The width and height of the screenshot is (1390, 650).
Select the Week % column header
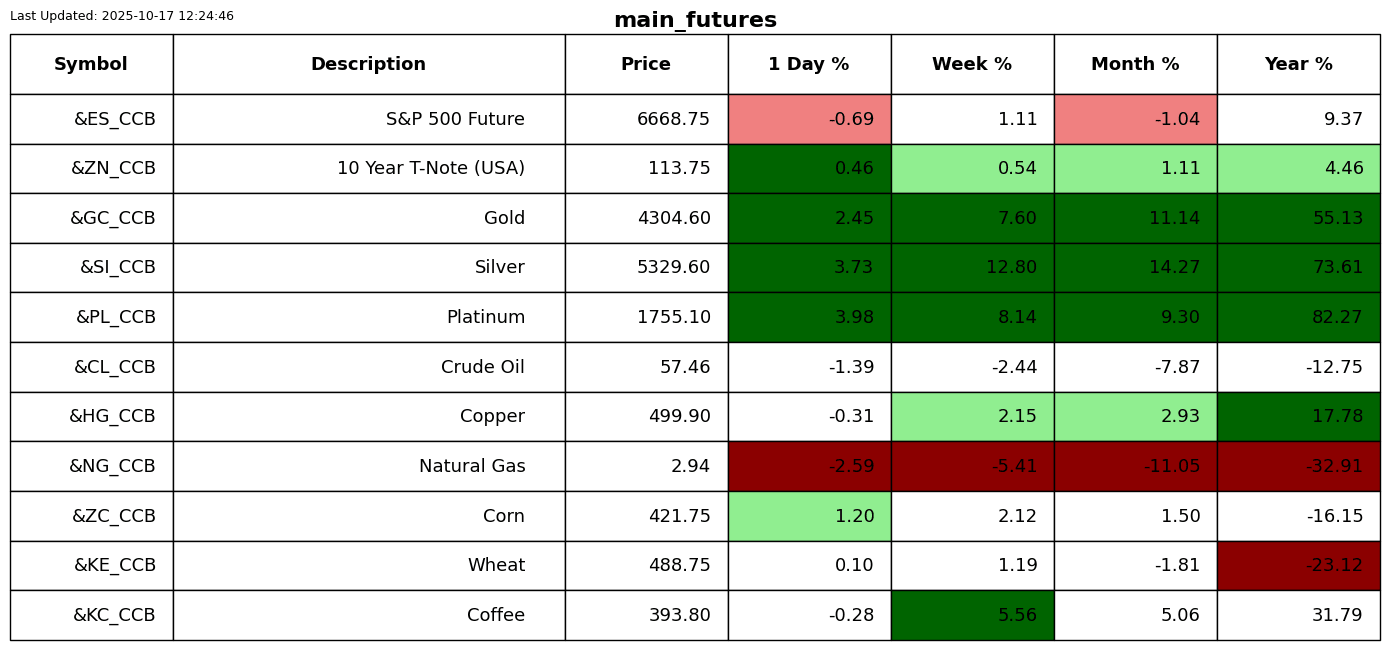972,64
